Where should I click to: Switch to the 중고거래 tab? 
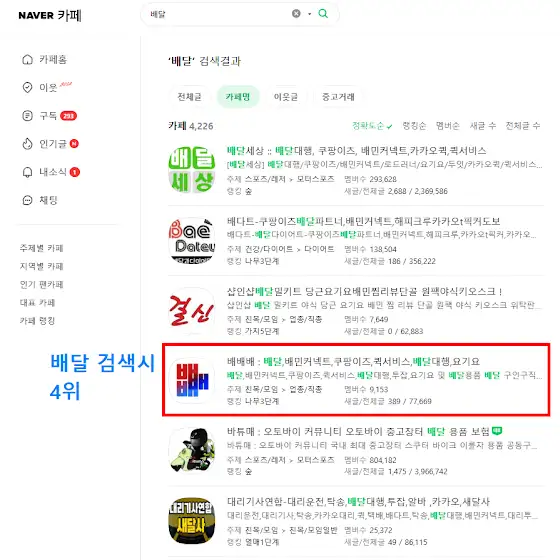point(338,97)
